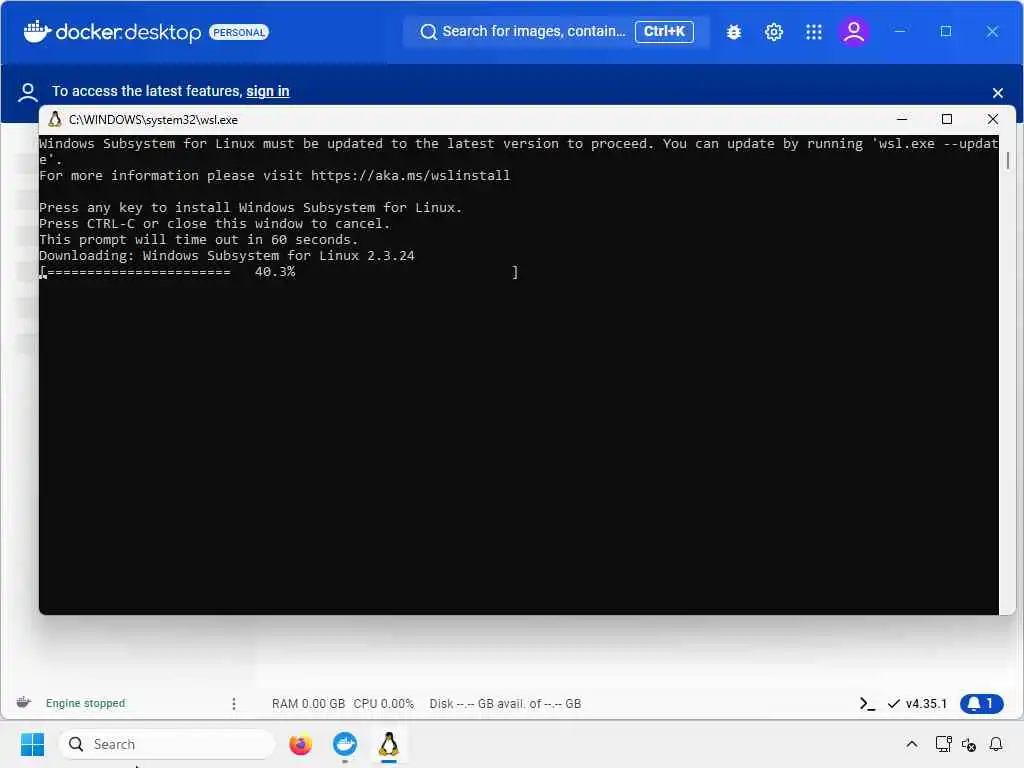This screenshot has height=768, width=1024.
Task: Follow the sign in link
Action: (x=268, y=91)
